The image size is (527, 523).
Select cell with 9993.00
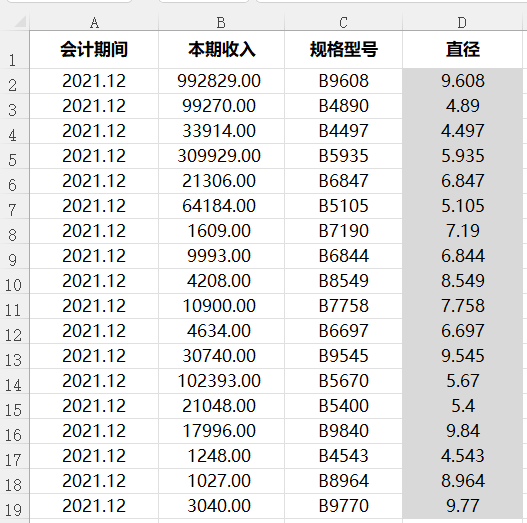click(221, 256)
